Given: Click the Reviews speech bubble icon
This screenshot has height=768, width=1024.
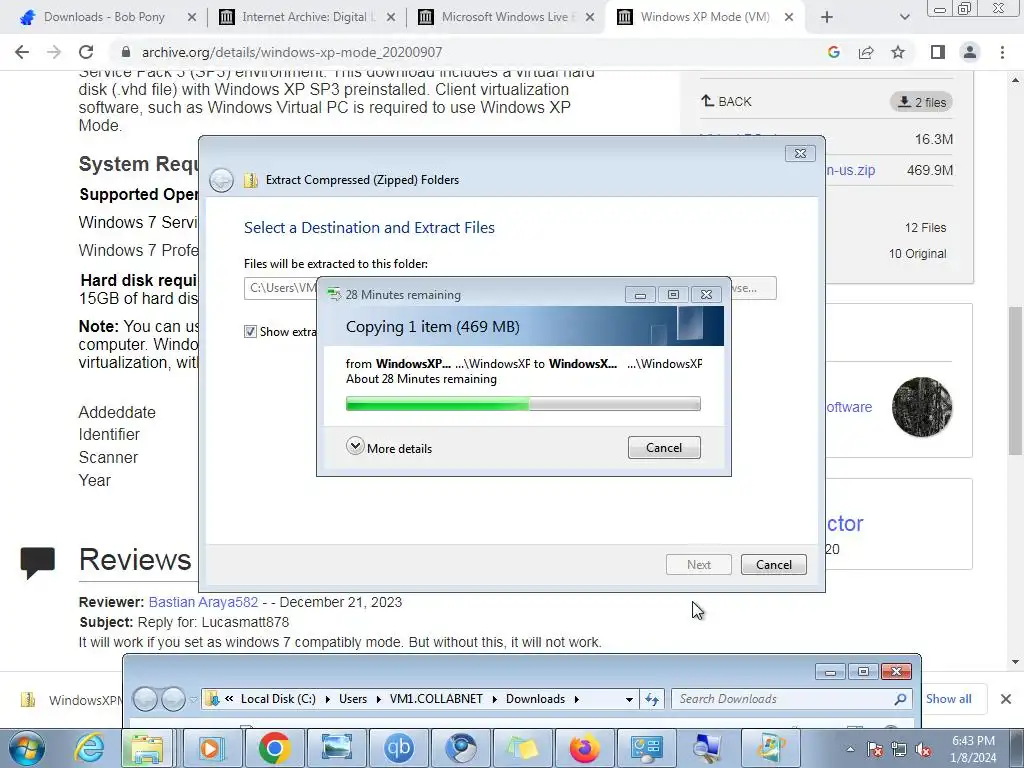Looking at the screenshot, I should point(37,562).
